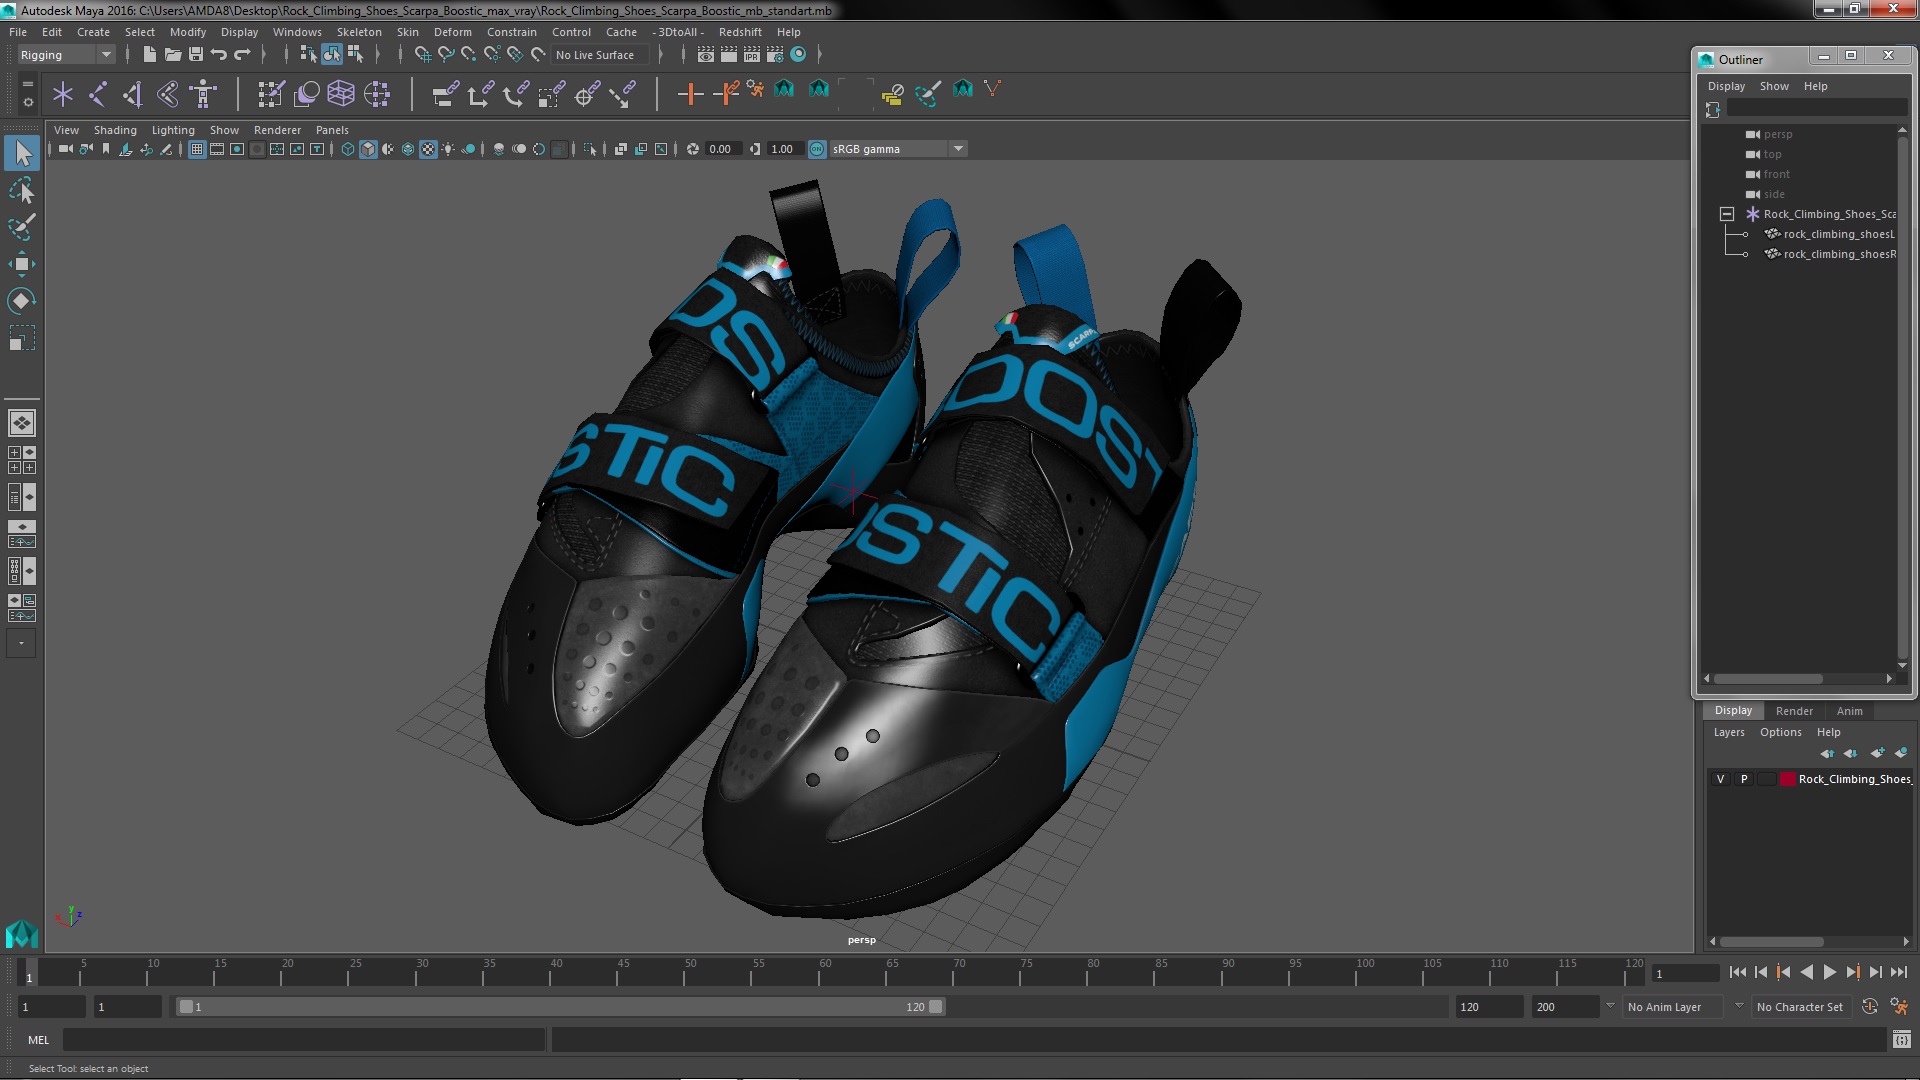Switch to the Anim layer tab
Viewport: 1920px width, 1080px height.
[x=1849, y=711]
